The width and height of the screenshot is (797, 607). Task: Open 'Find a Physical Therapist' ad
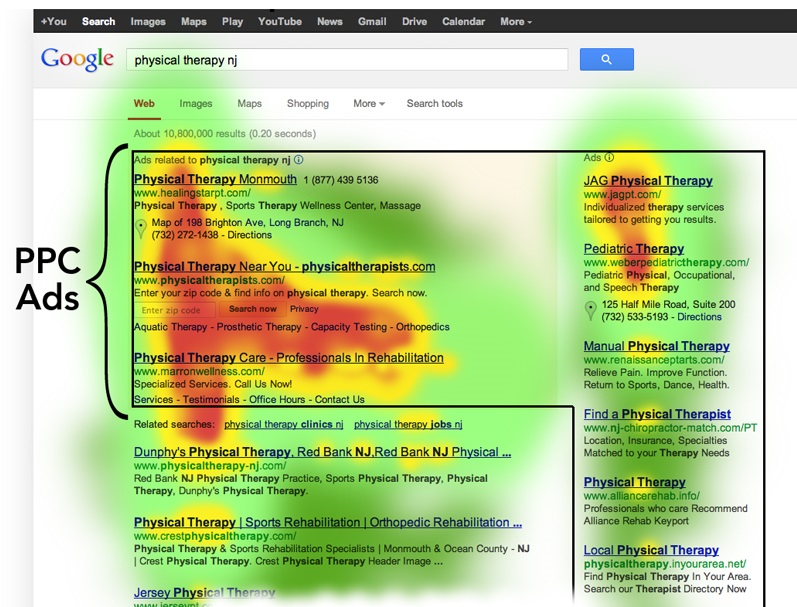[x=657, y=414]
